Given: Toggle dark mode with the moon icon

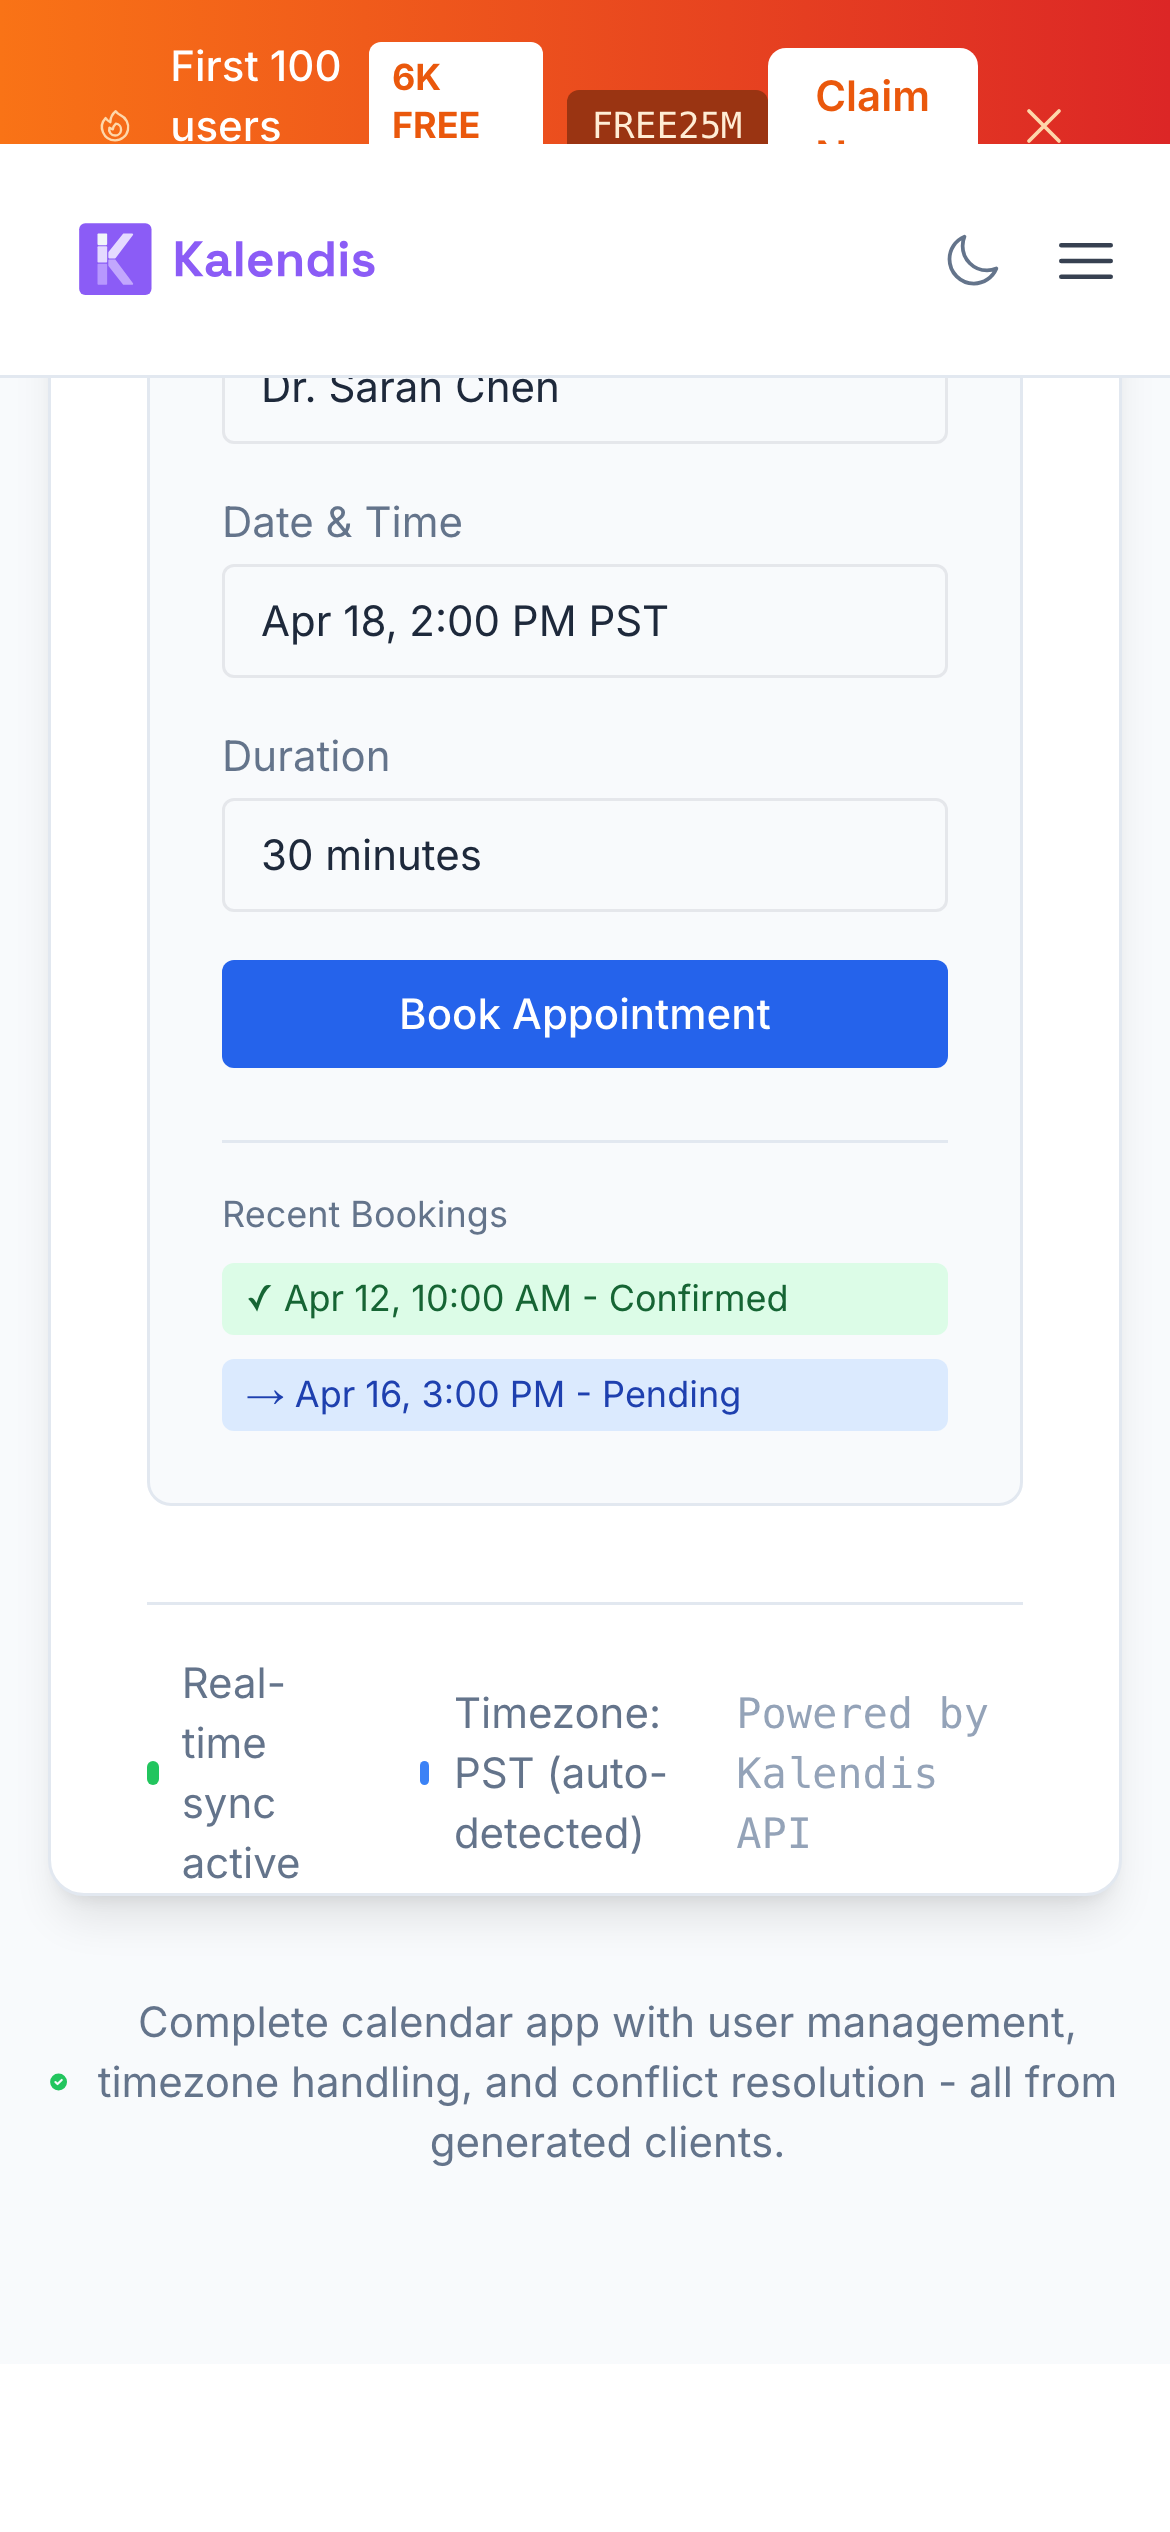Looking at the screenshot, I should [x=972, y=261].
